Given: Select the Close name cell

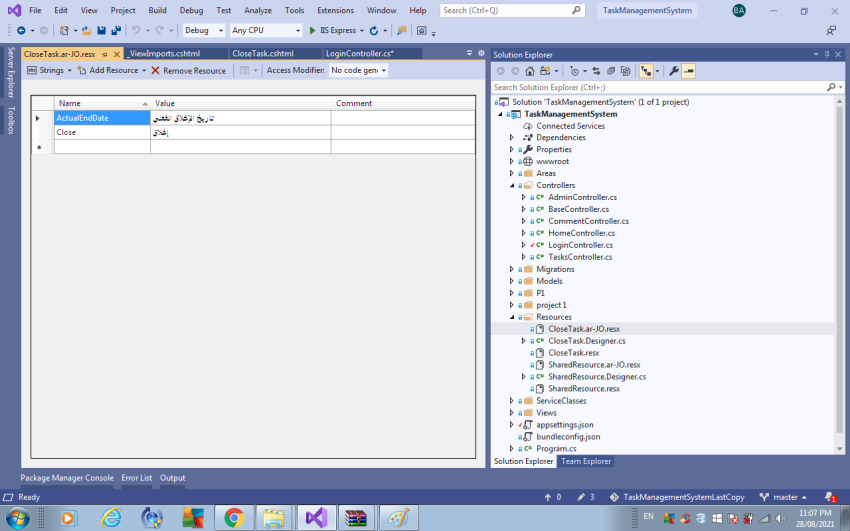Looking at the screenshot, I should 102,132.
